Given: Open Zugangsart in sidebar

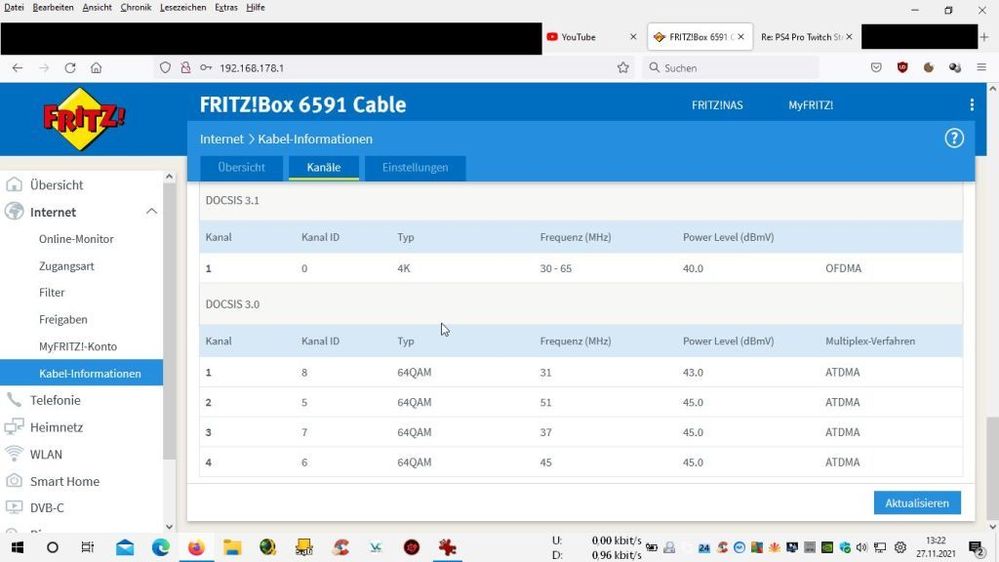Looking at the screenshot, I should tap(66, 266).
